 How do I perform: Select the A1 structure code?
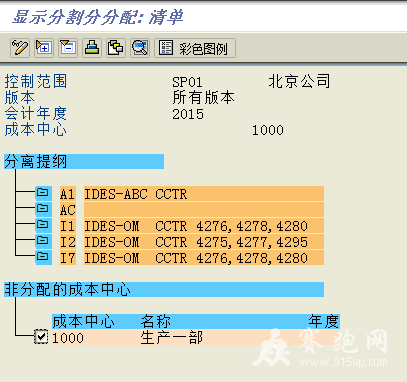(68, 194)
